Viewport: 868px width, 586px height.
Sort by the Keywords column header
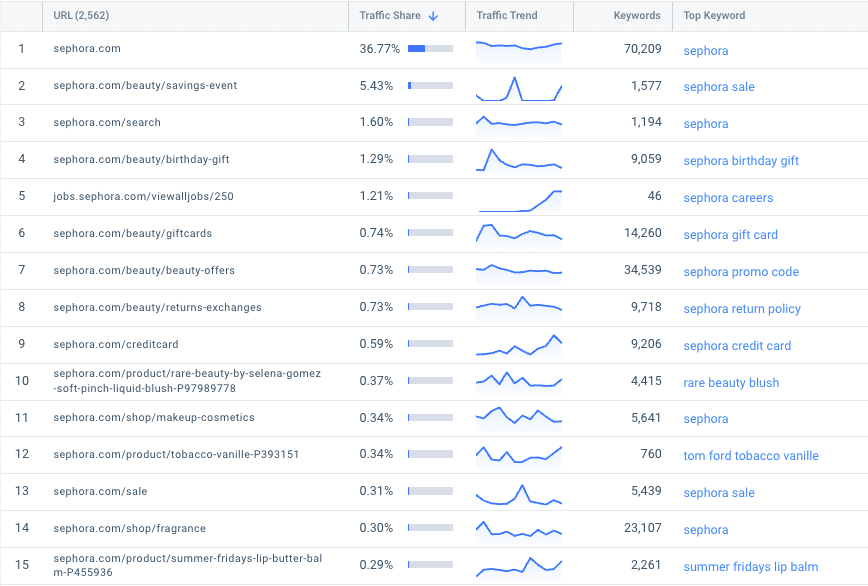637,15
